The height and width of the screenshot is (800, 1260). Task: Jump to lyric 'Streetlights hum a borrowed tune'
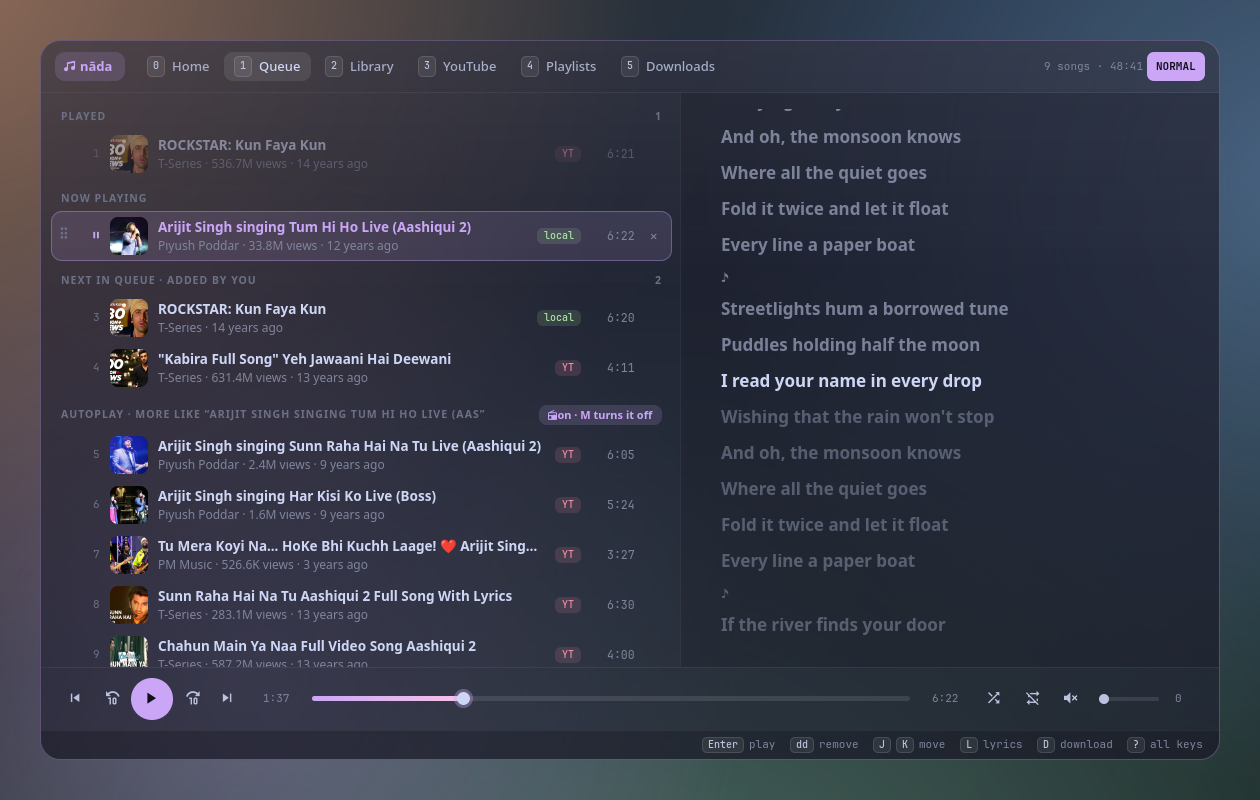[x=864, y=309]
